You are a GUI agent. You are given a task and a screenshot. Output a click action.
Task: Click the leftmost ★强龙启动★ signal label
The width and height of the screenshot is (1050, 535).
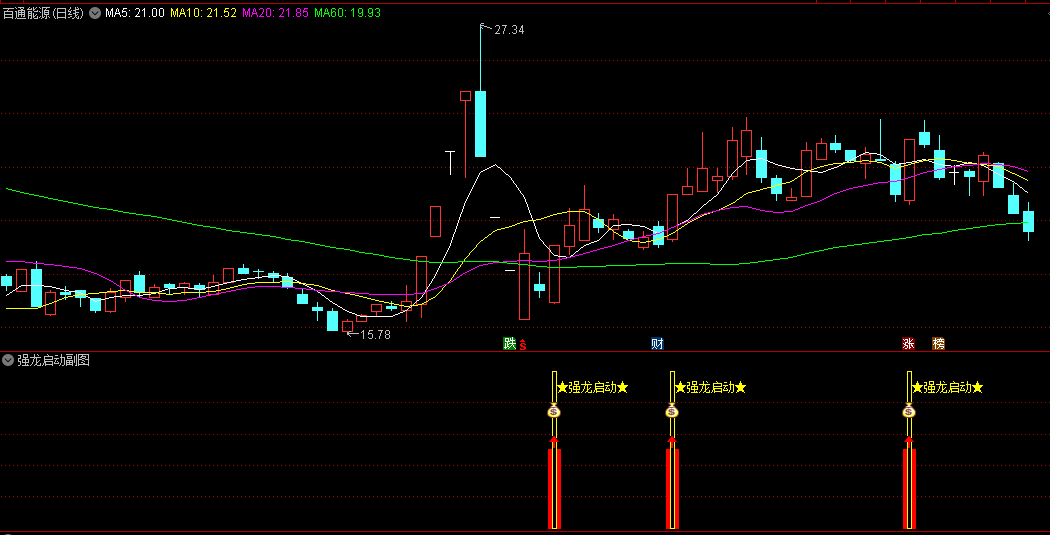(593, 387)
